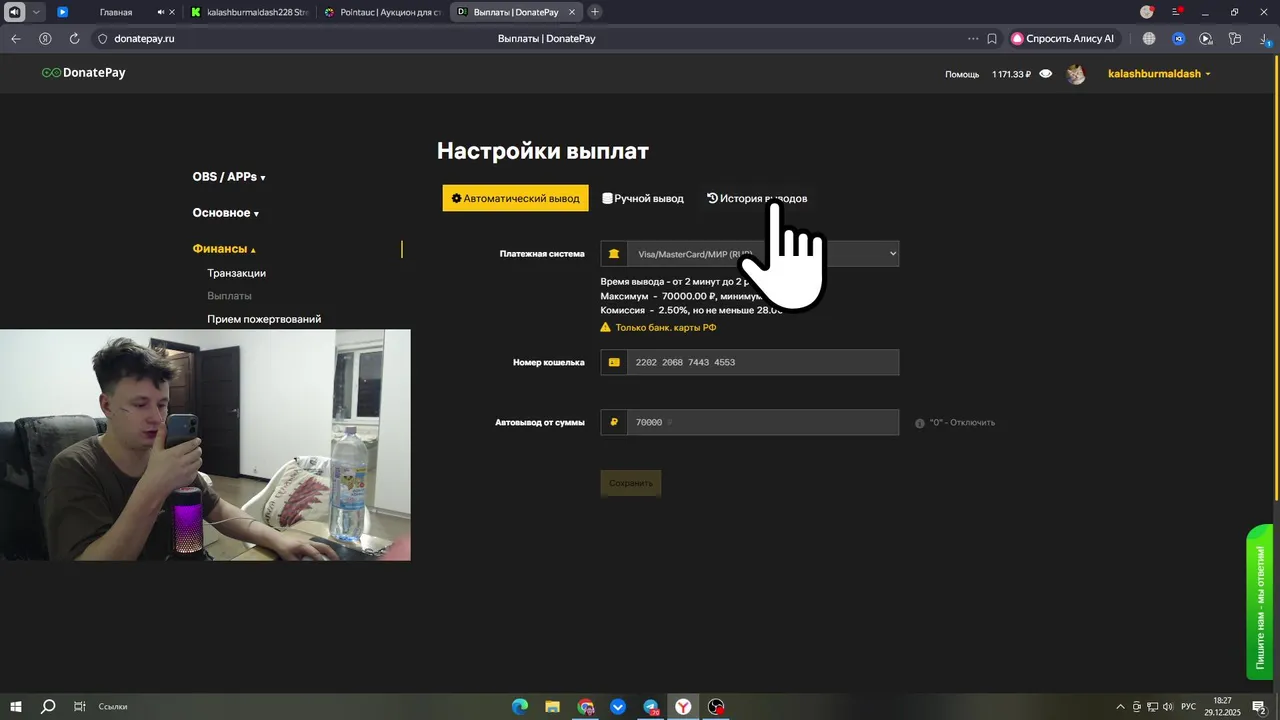The width and height of the screenshot is (1280, 720).
Task: Launch Microsoft Edge from the taskbar
Action: (520, 707)
